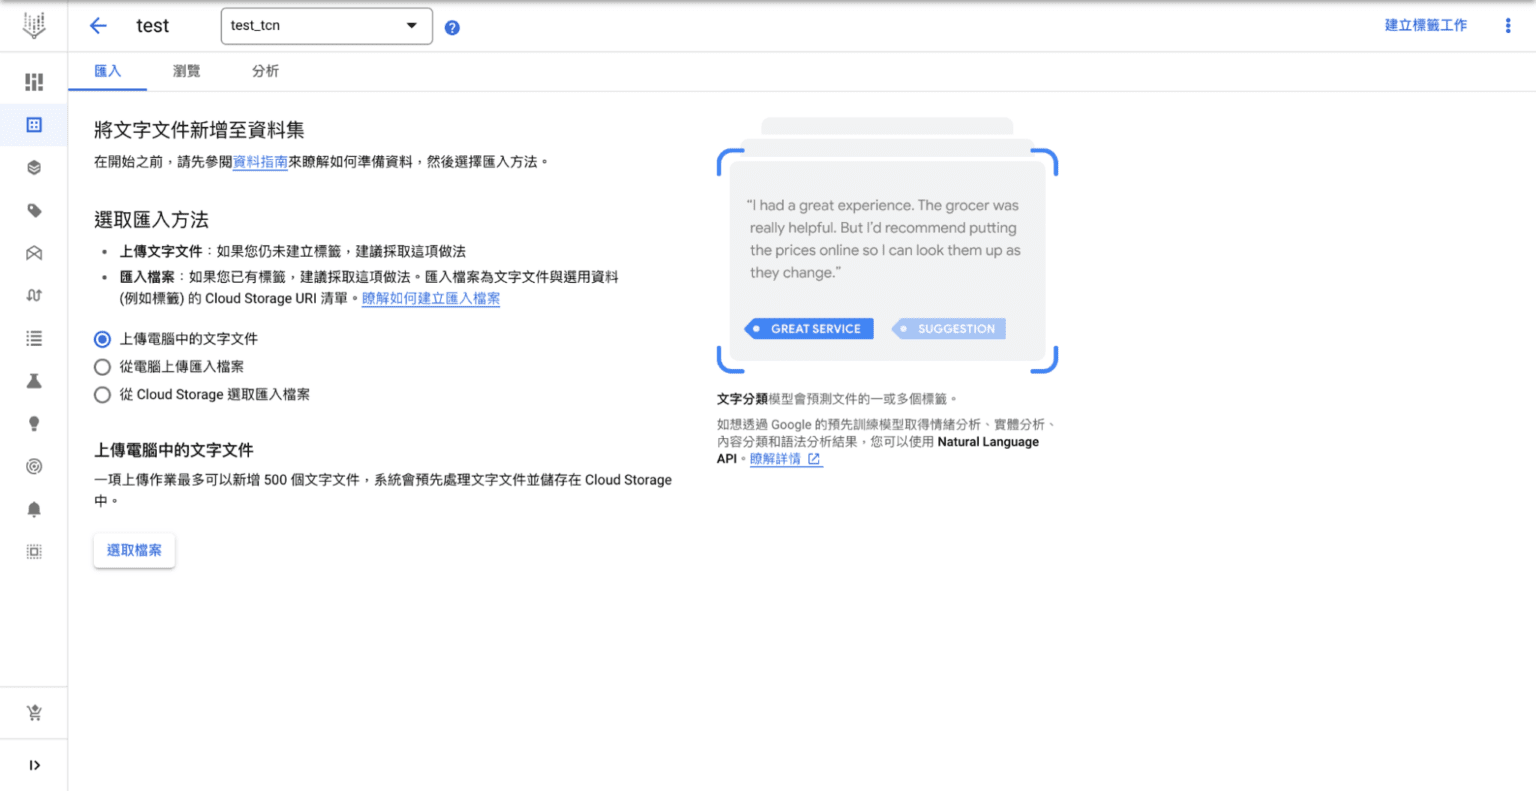The height and width of the screenshot is (791, 1536).
Task: Select 上傳電腦中的文字文件 radio option
Action: [x=101, y=338]
